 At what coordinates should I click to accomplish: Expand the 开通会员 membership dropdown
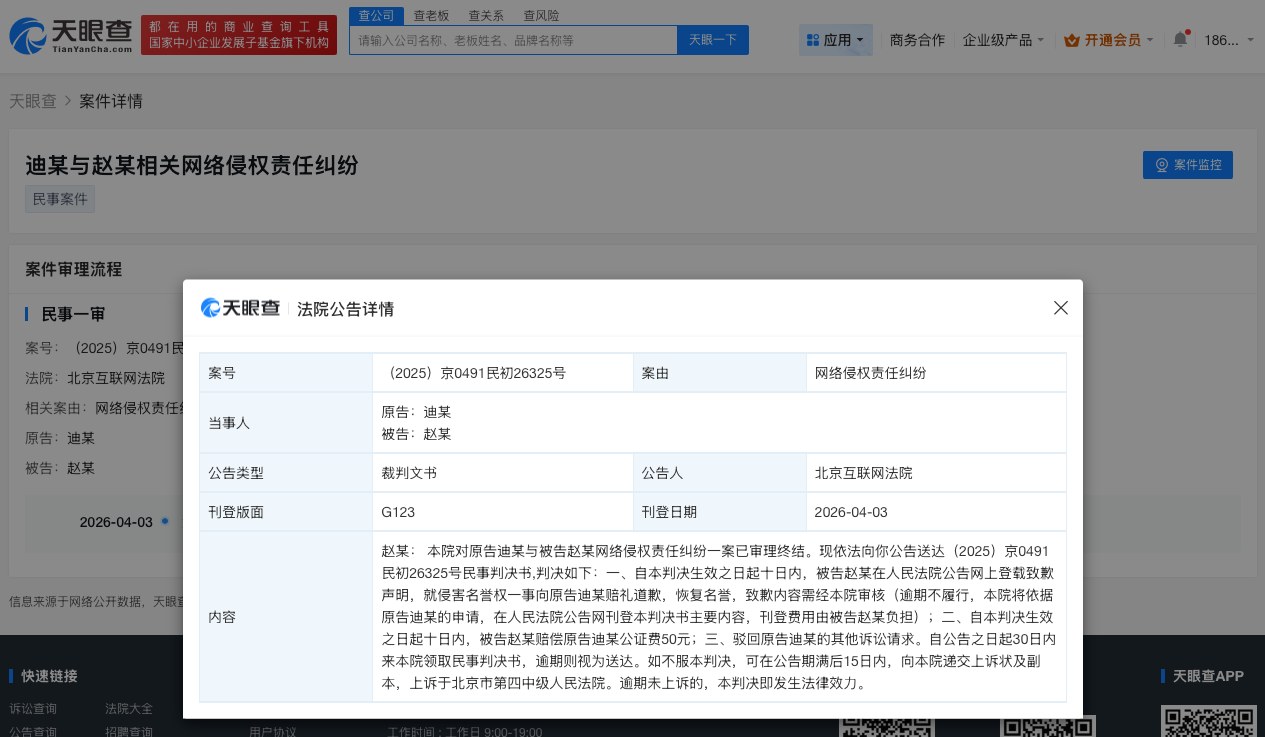1110,40
